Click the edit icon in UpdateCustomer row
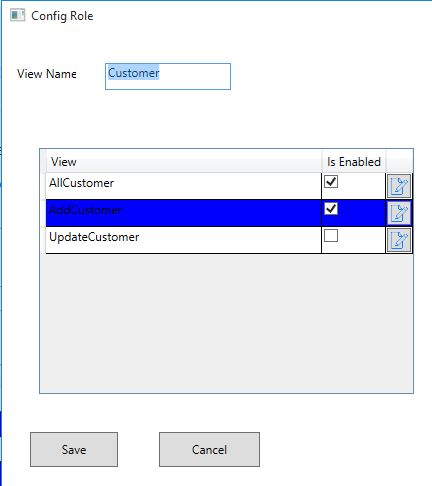Screen dimensions: 432x486 pyautogui.click(x=399, y=240)
